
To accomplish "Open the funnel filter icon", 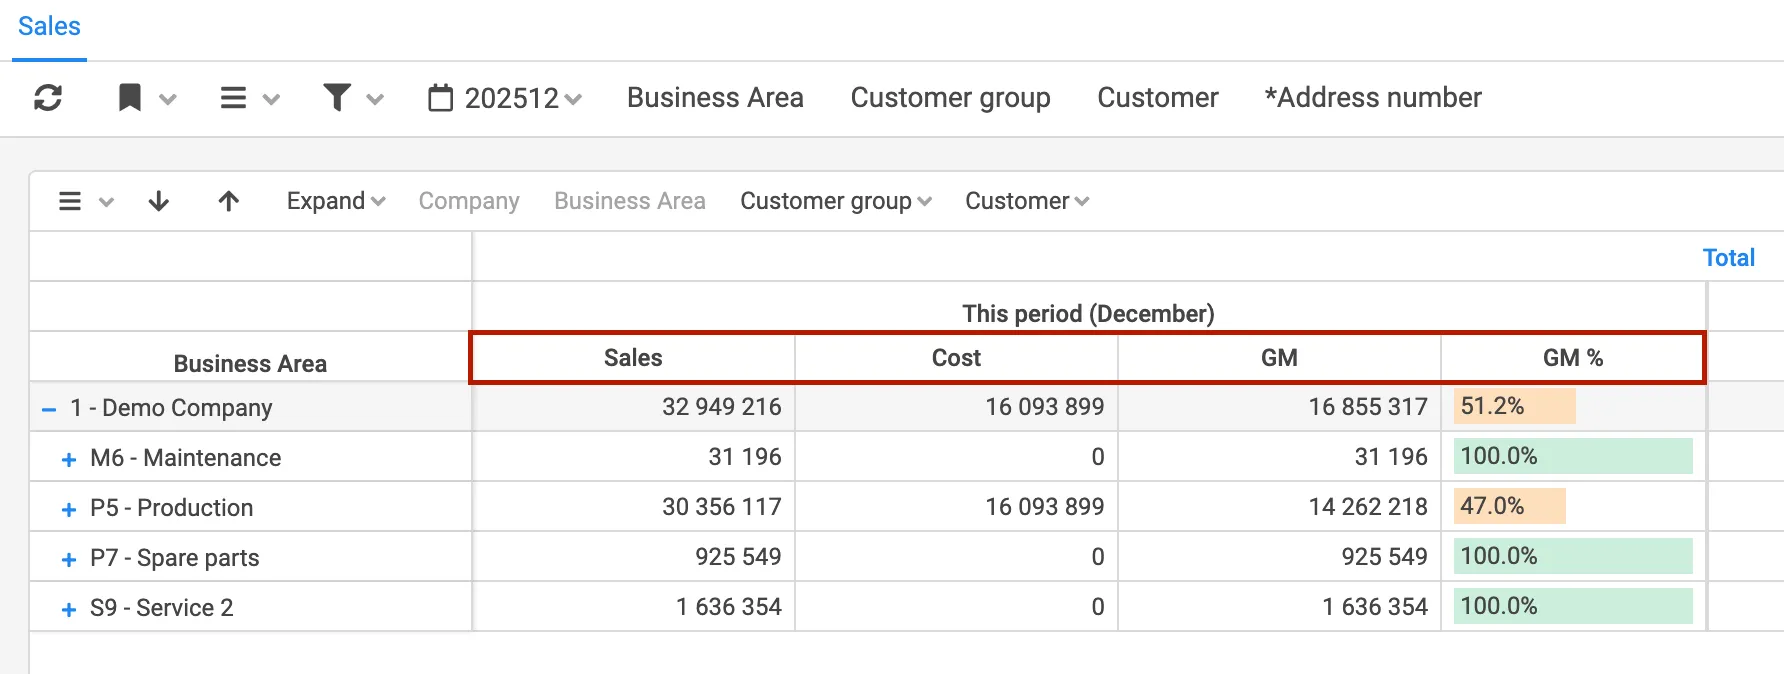I will (338, 98).
